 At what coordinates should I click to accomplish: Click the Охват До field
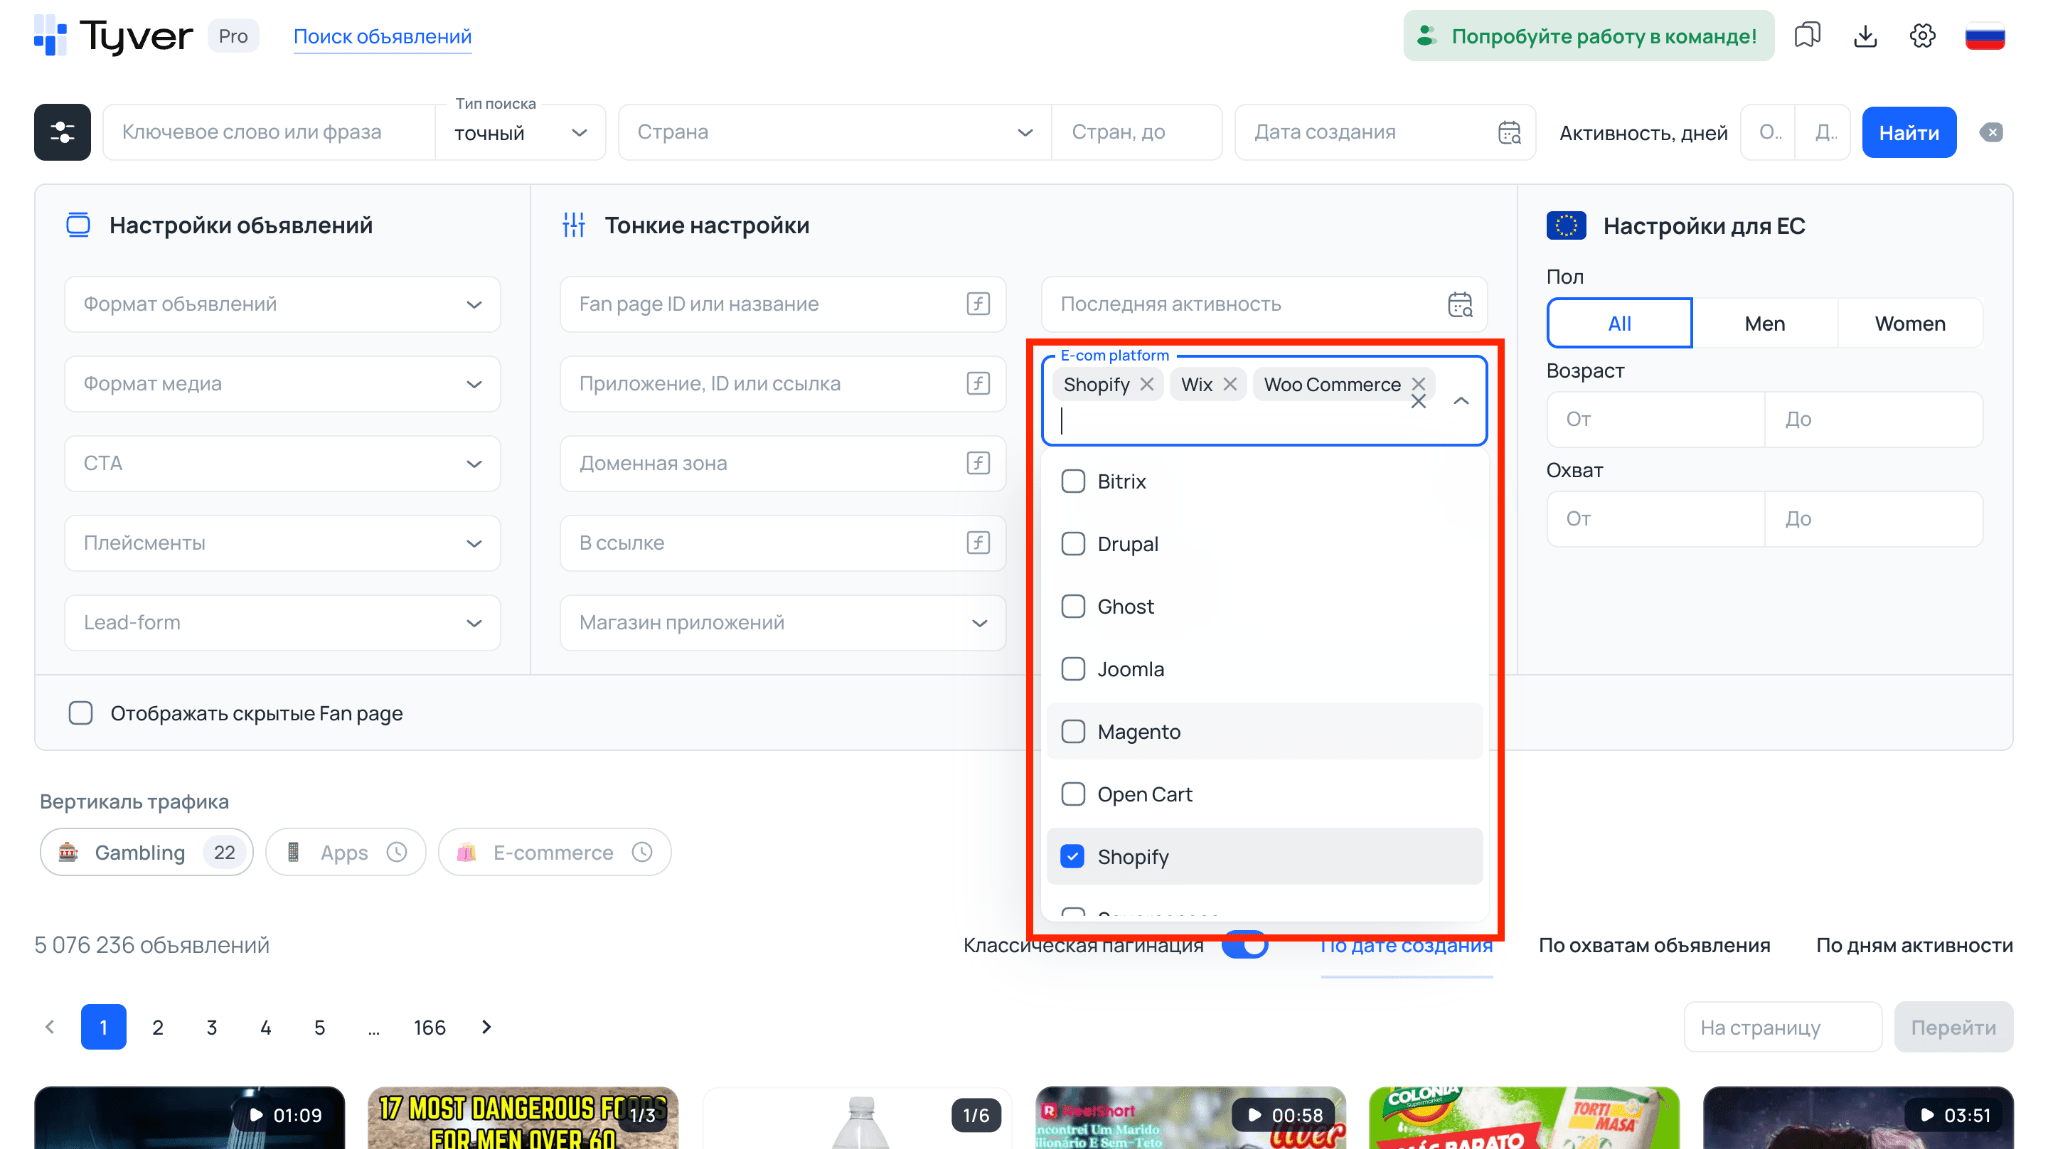point(1874,518)
